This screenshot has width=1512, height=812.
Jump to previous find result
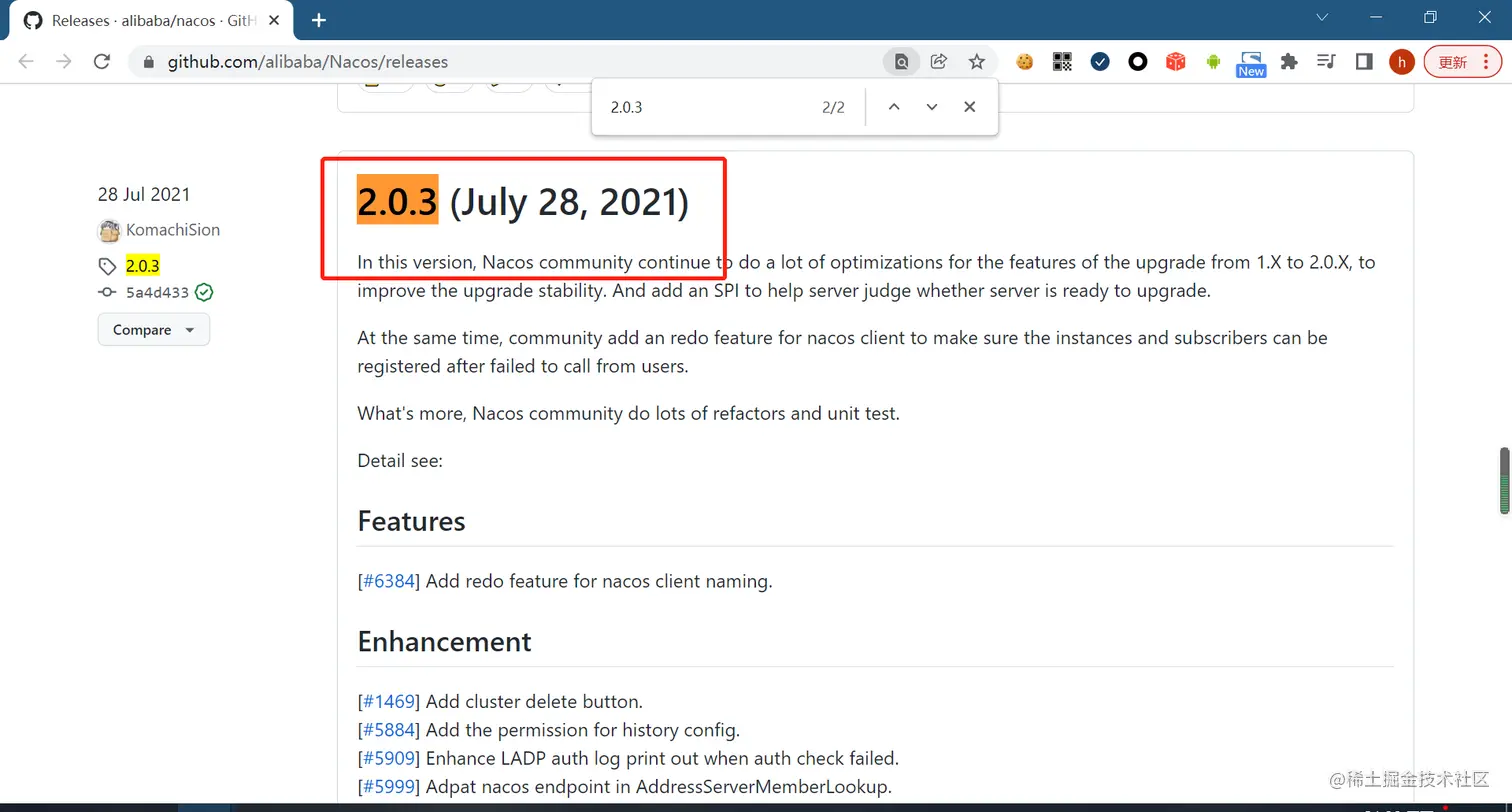coord(894,107)
